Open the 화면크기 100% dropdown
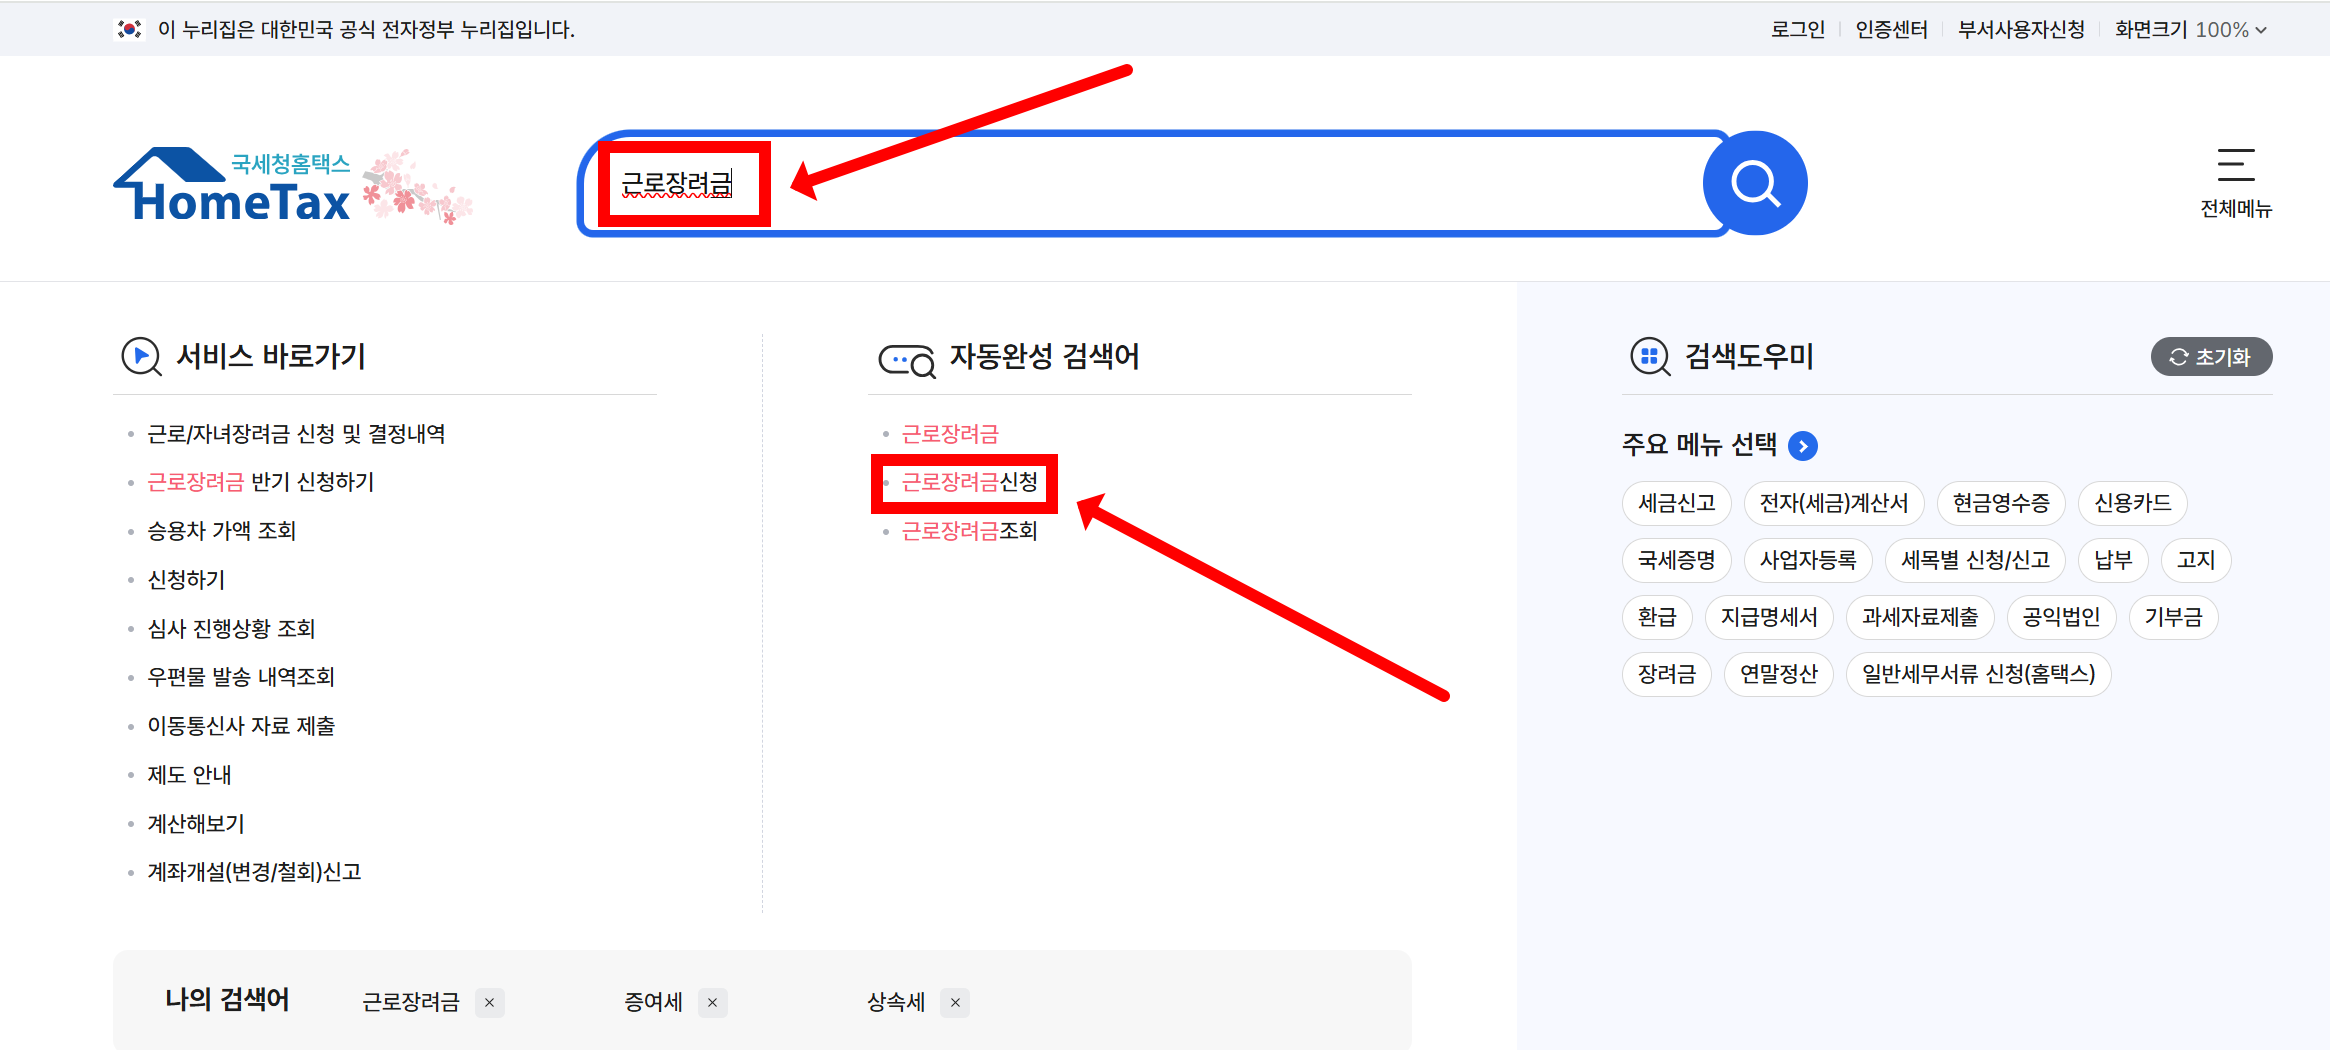Image resolution: width=2330 pixels, height=1050 pixels. (x=2191, y=30)
